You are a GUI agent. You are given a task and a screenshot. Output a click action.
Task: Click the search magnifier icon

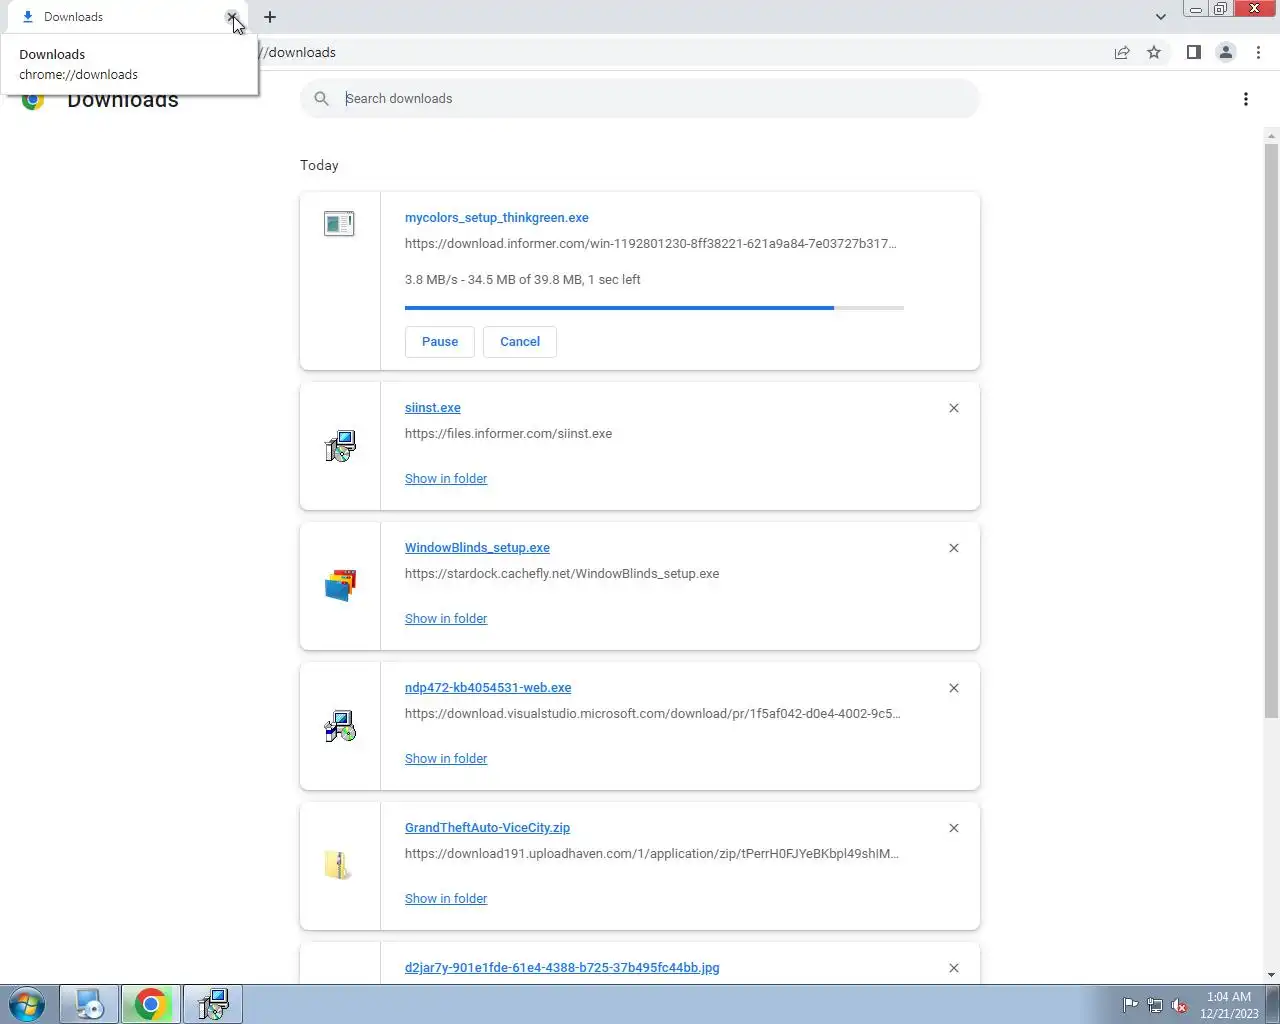click(x=321, y=98)
